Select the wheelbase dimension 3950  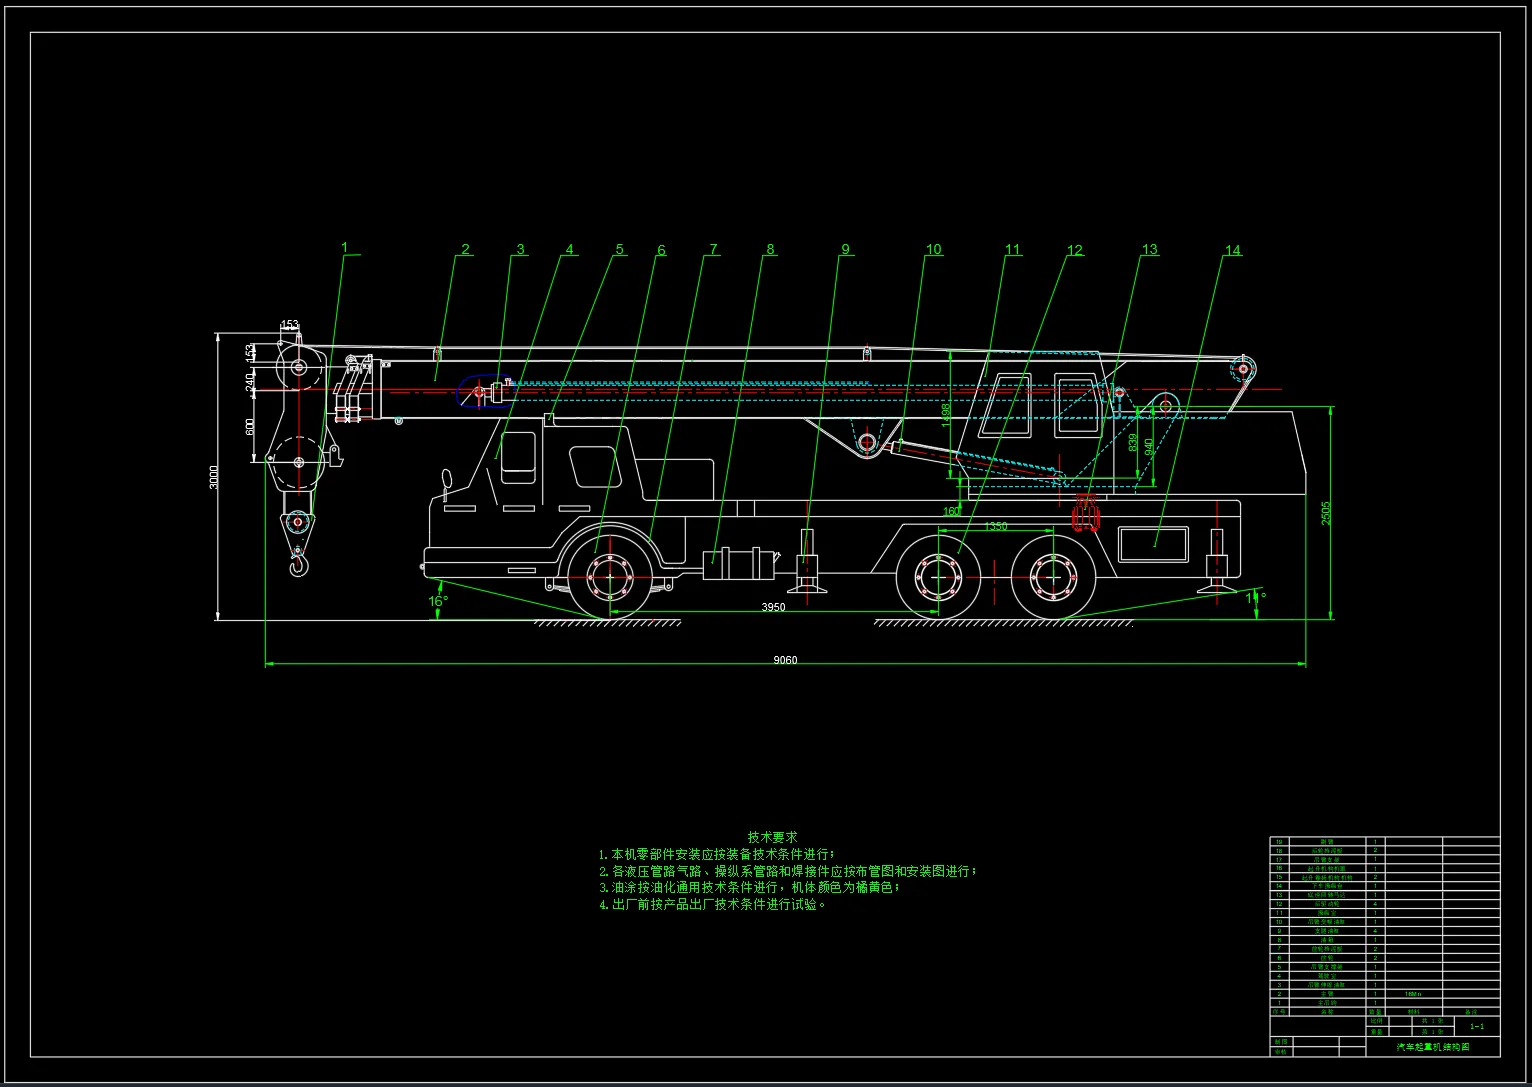click(x=773, y=607)
